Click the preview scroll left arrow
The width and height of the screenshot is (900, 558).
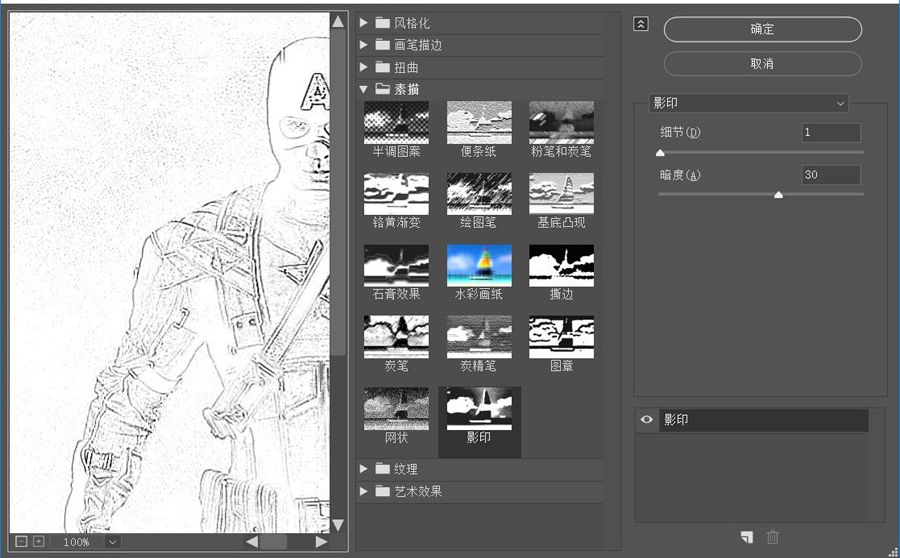pos(252,541)
